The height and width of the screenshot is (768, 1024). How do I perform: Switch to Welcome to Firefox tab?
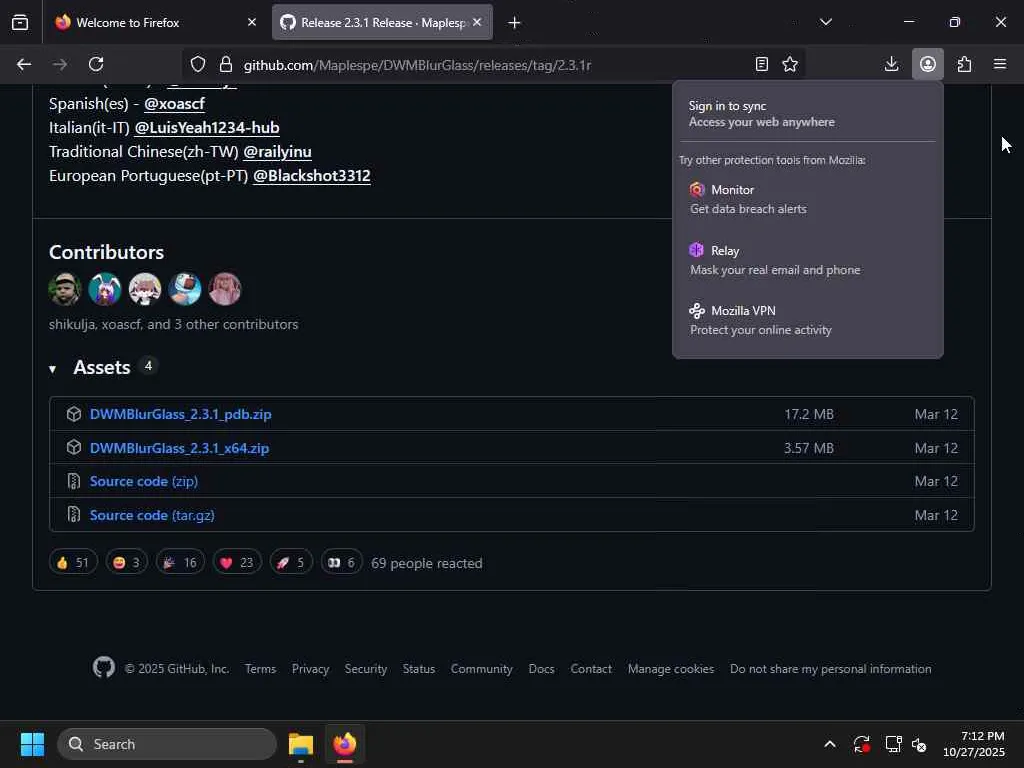click(155, 22)
